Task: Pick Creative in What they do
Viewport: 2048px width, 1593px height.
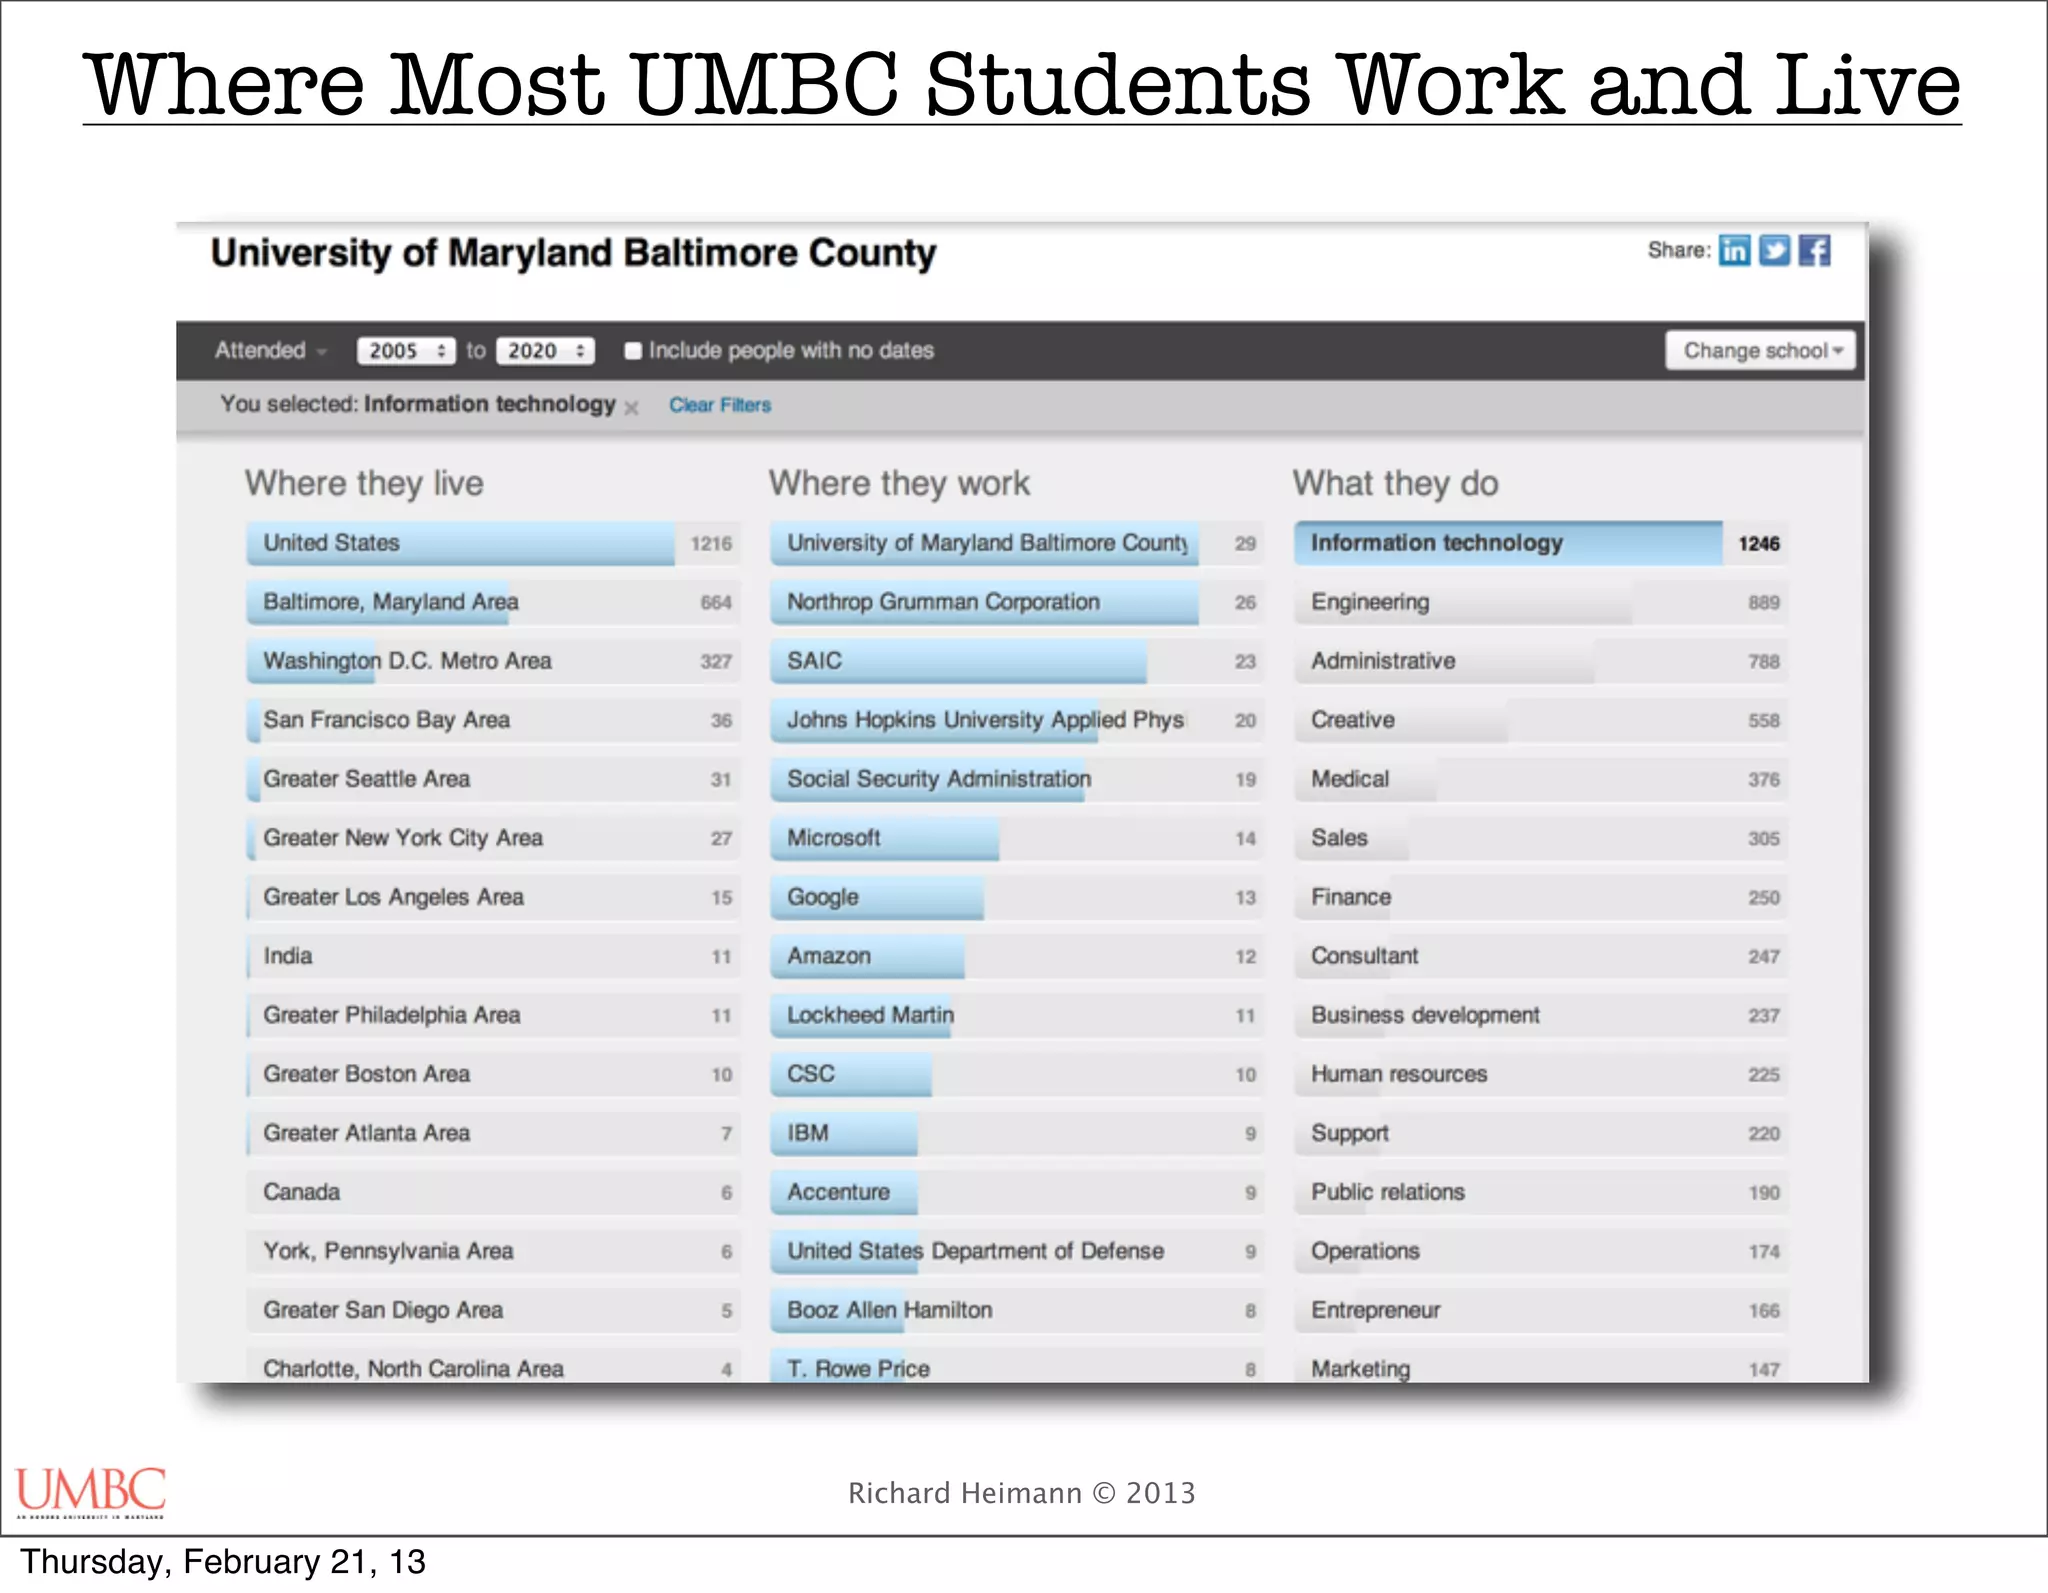Action: (x=1541, y=720)
